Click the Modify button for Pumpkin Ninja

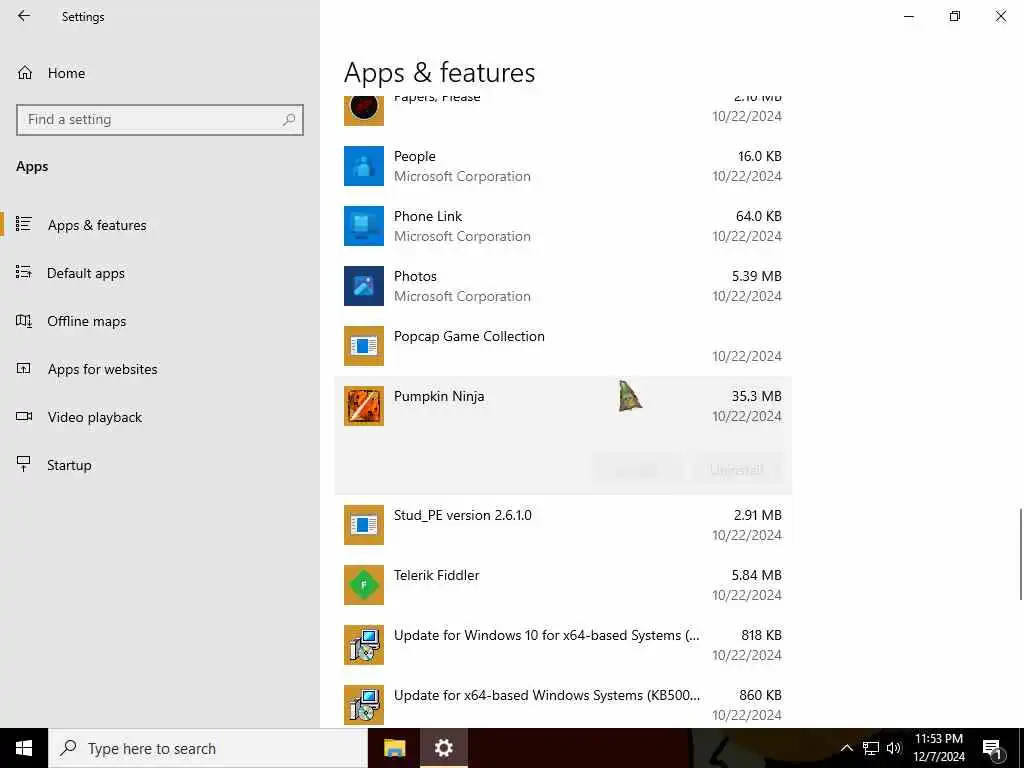638,469
